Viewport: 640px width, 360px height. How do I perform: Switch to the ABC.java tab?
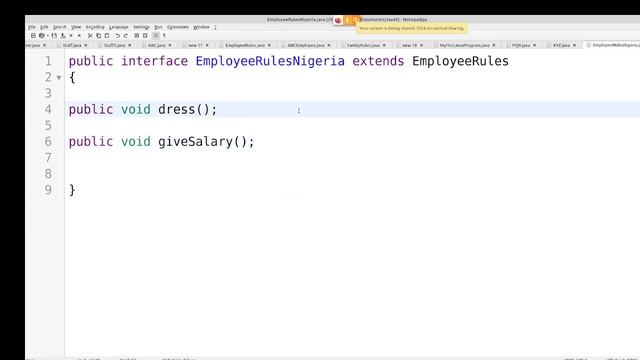157,45
